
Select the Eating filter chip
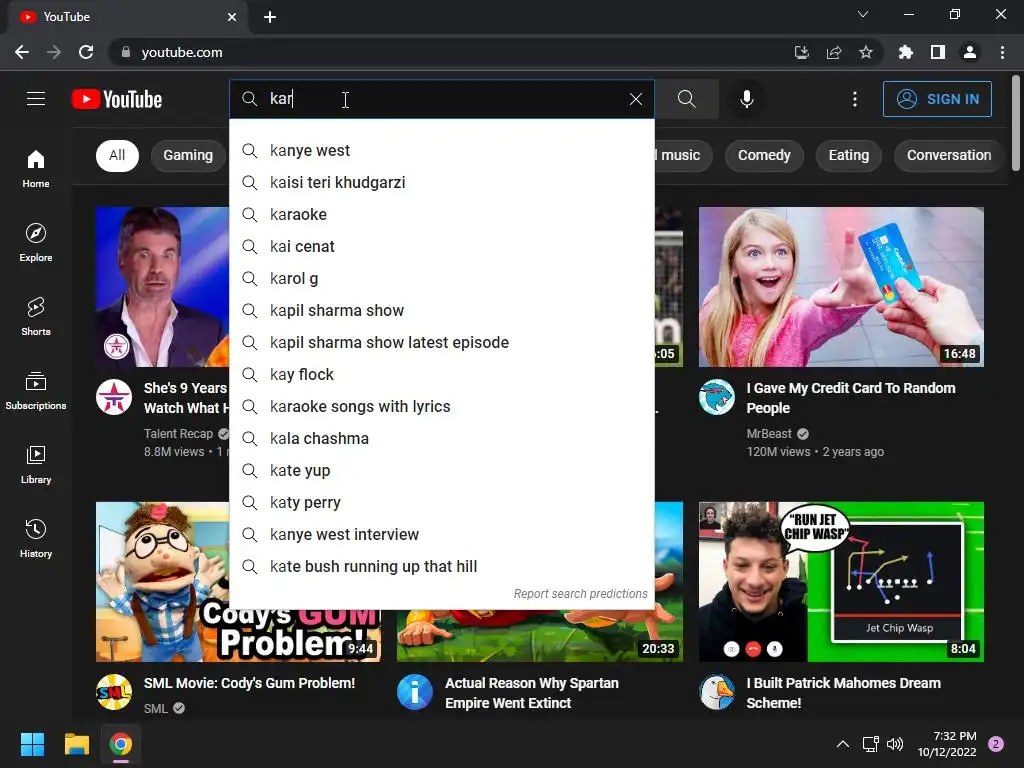click(x=848, y=155)
